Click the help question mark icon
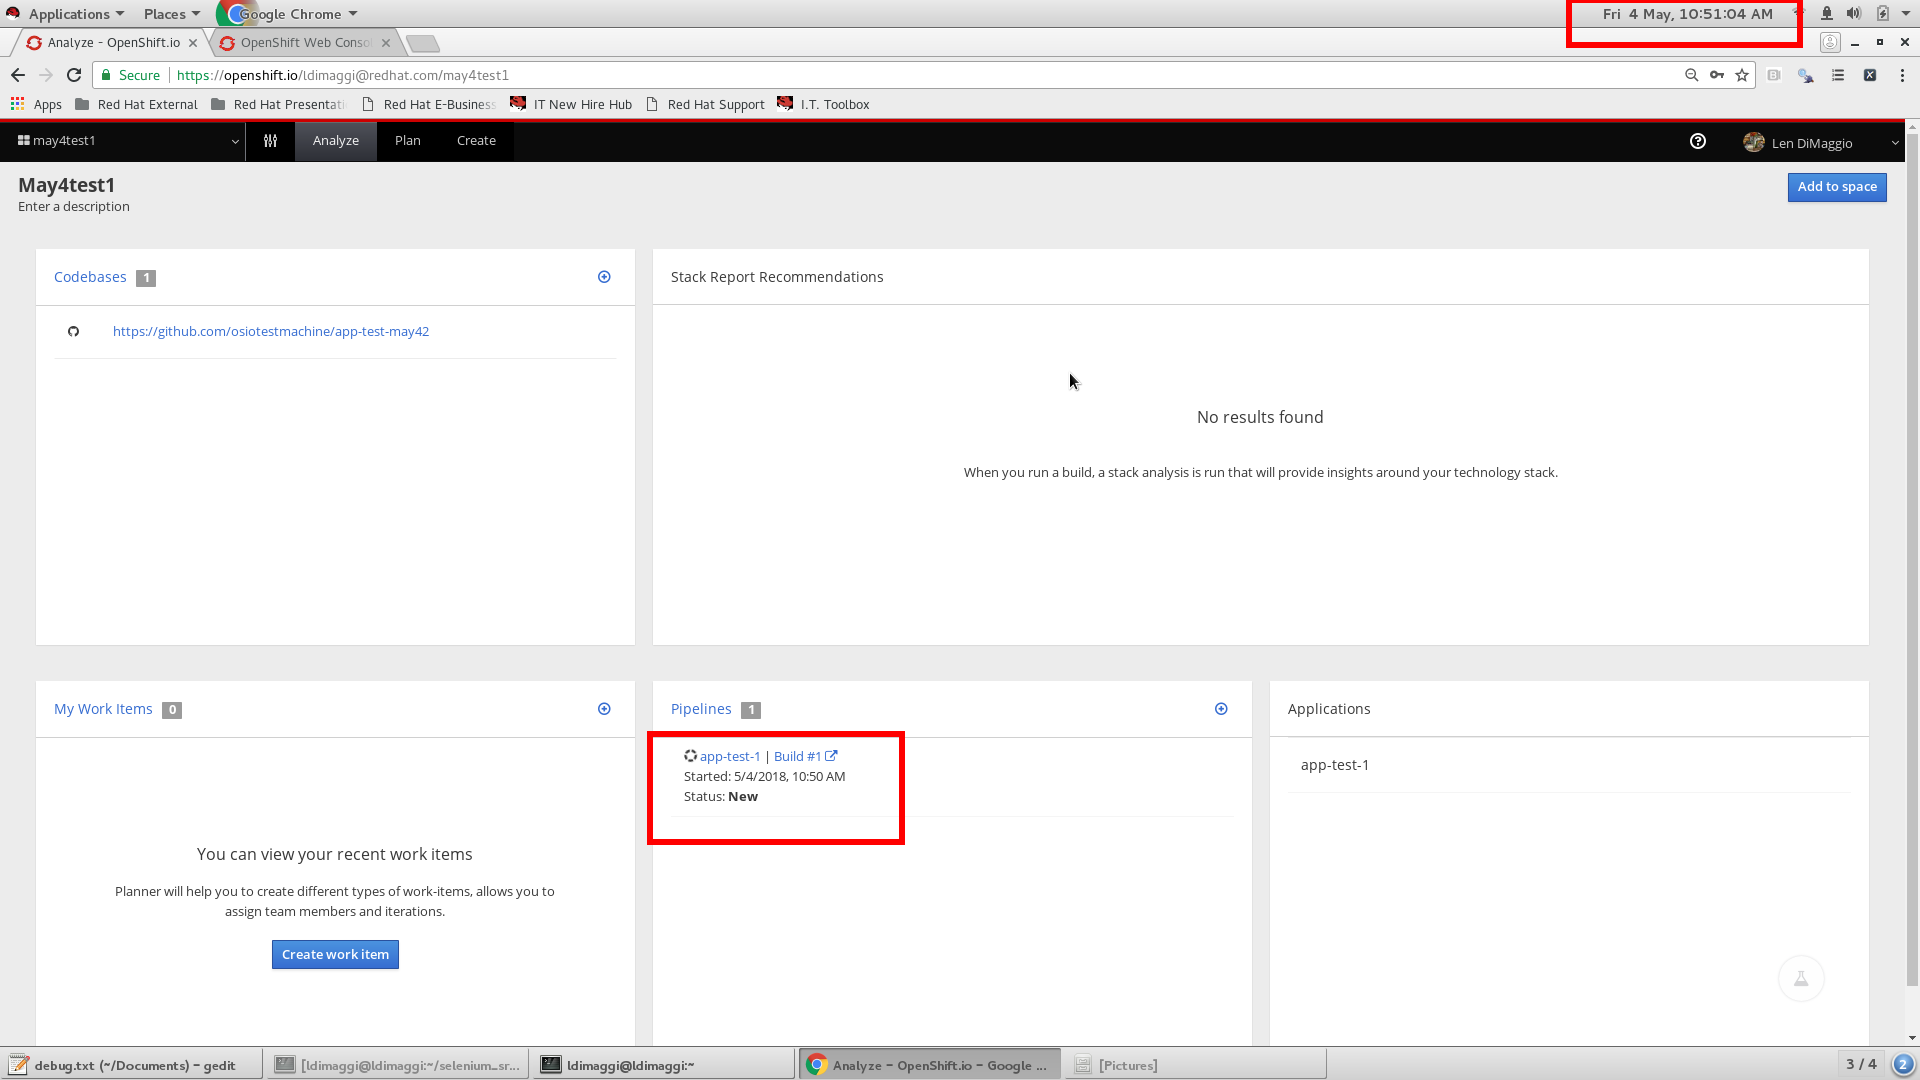 [x=1697, y=141]
